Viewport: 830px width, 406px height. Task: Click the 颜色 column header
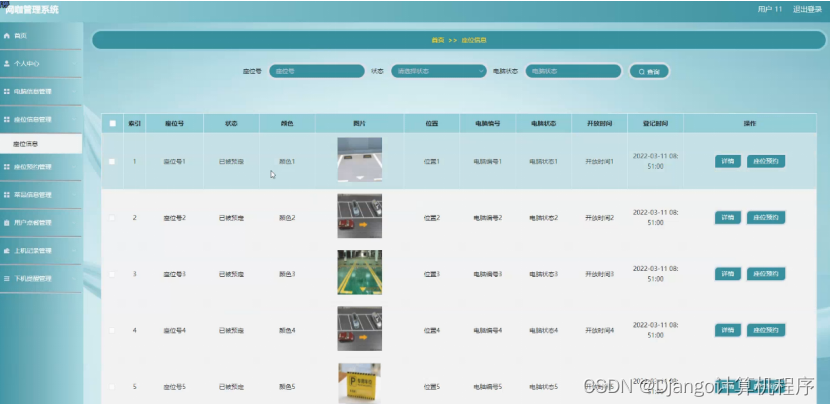287,123
